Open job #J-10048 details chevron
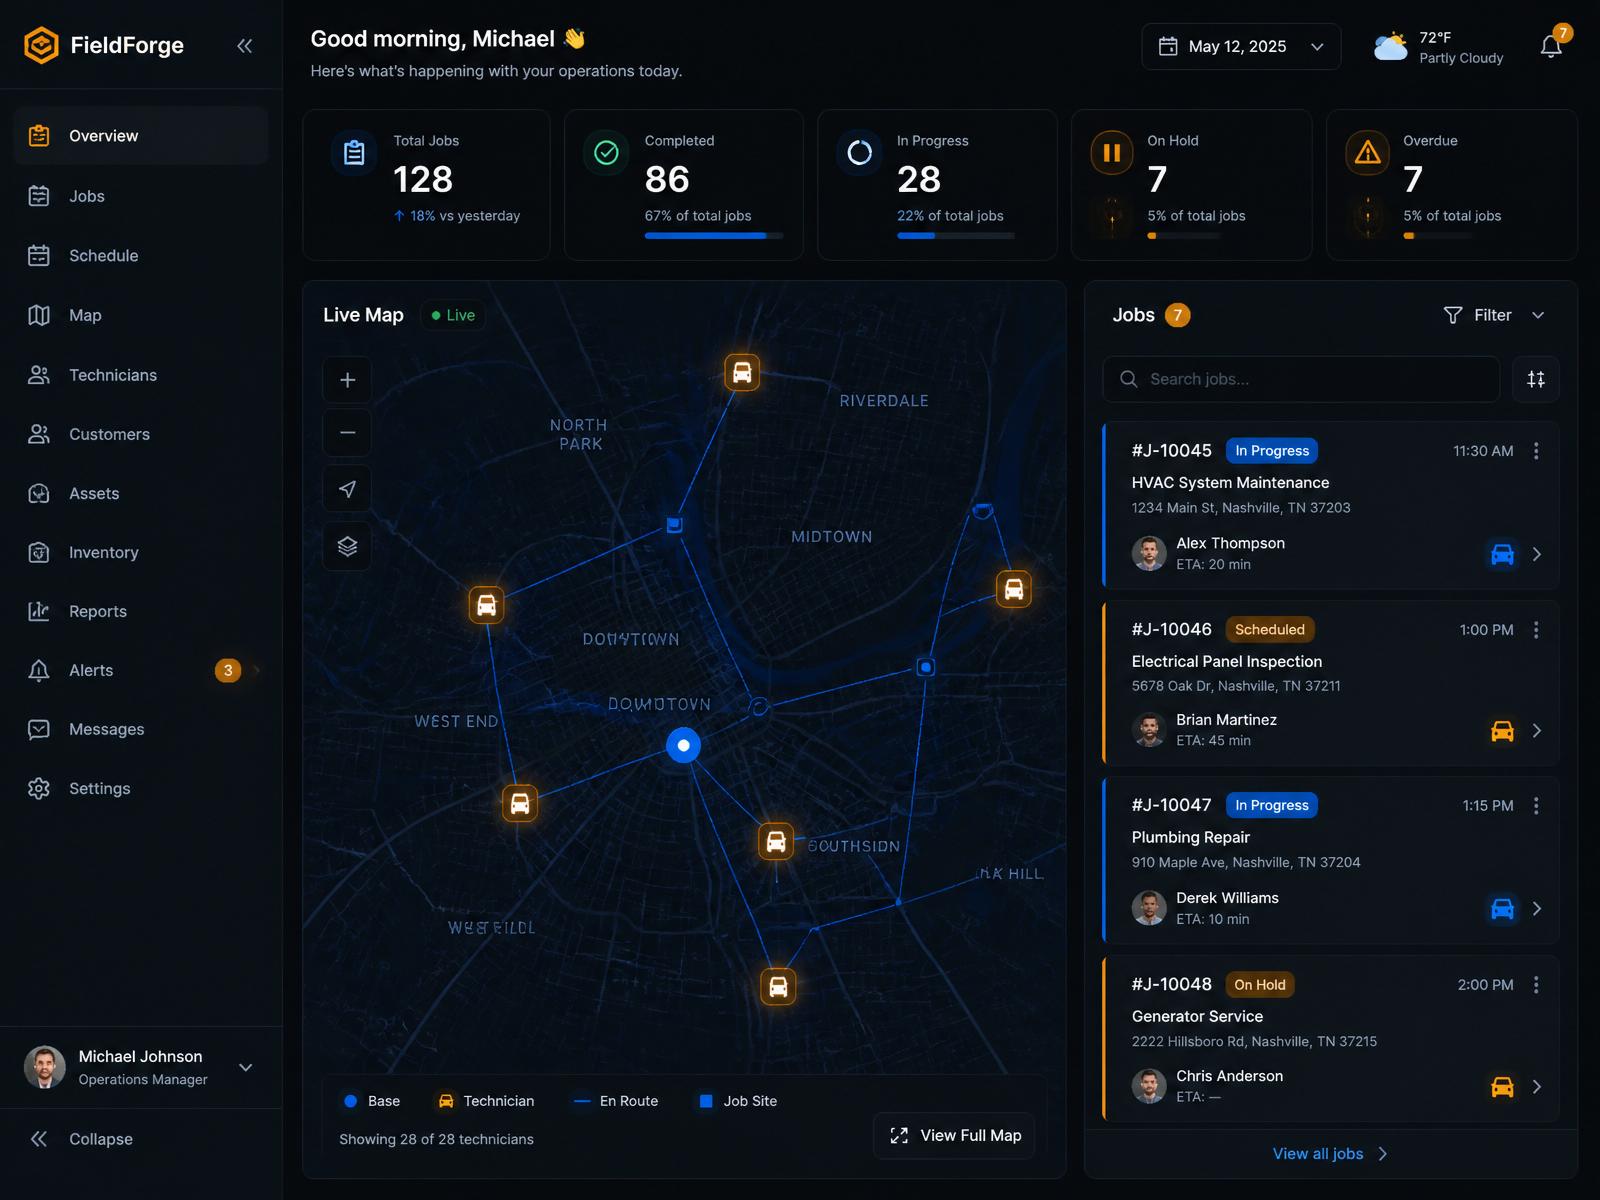This screenshot has height=1200, width=1600. point(1537,1087)
